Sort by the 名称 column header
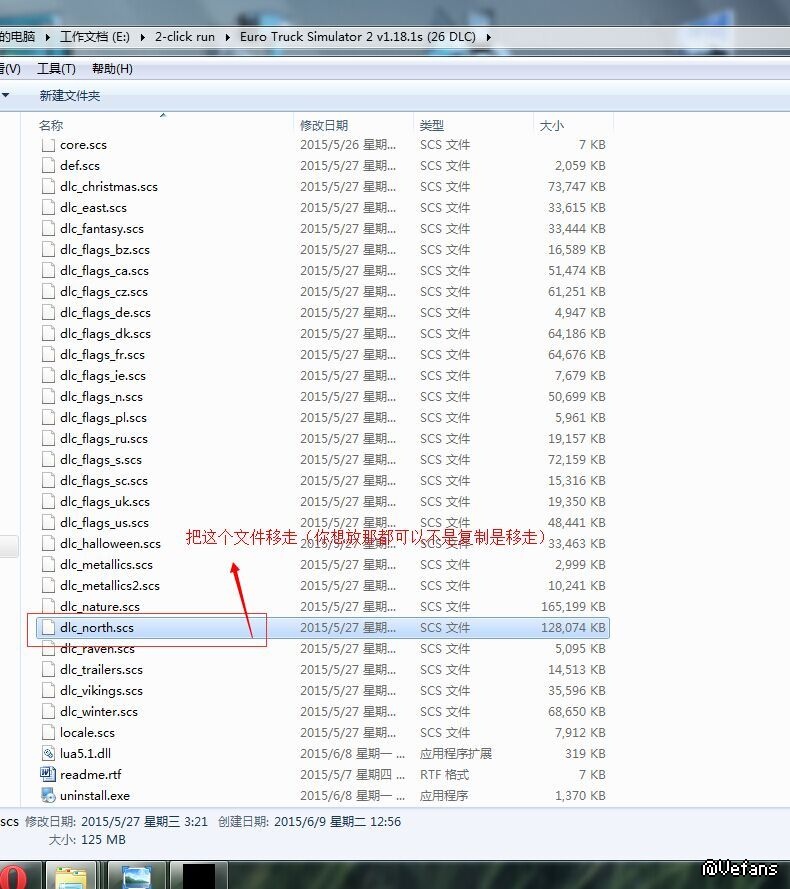 click(x=50, y=125)
